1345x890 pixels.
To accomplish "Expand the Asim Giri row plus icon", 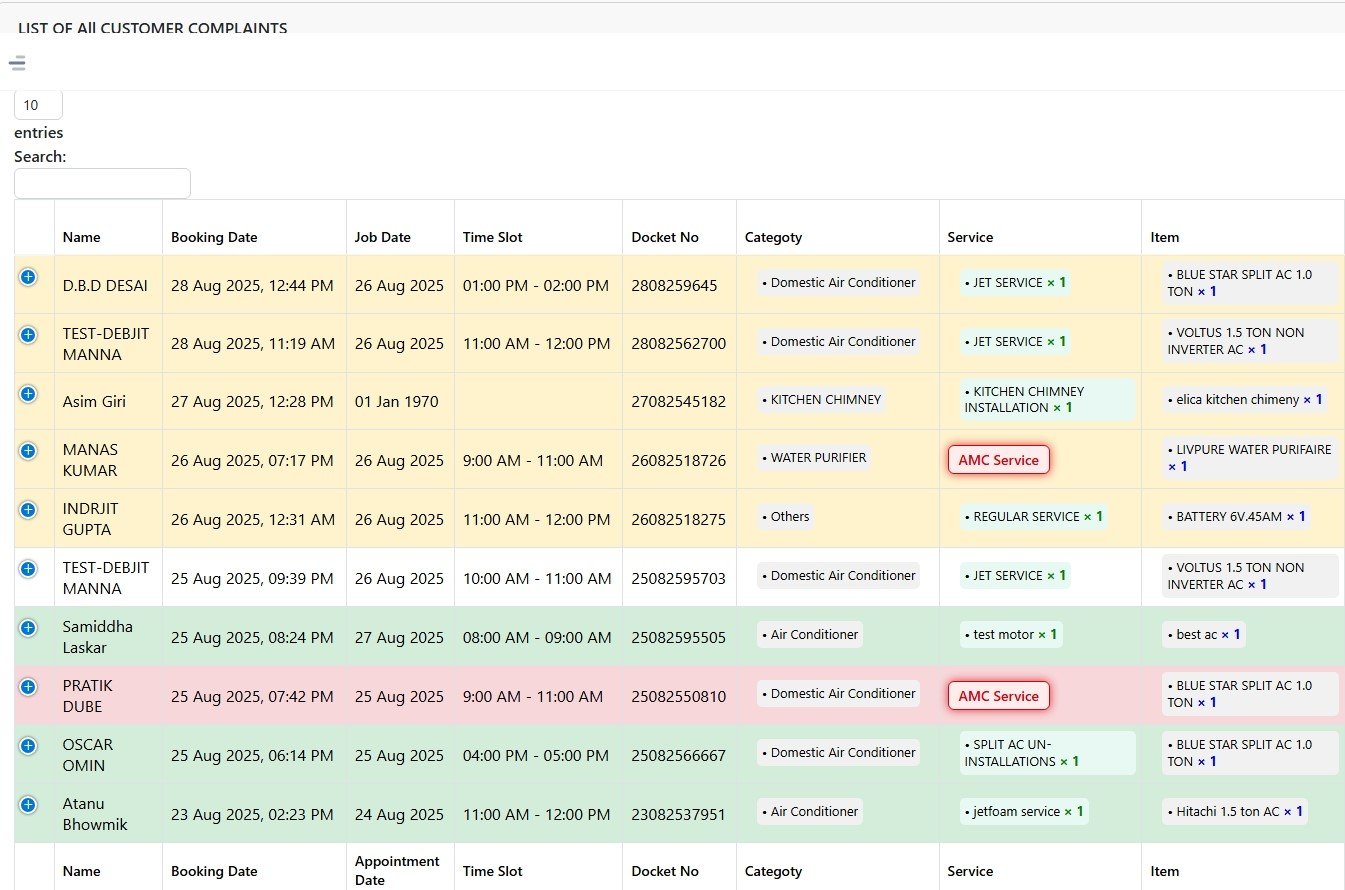I will [28, 394].
